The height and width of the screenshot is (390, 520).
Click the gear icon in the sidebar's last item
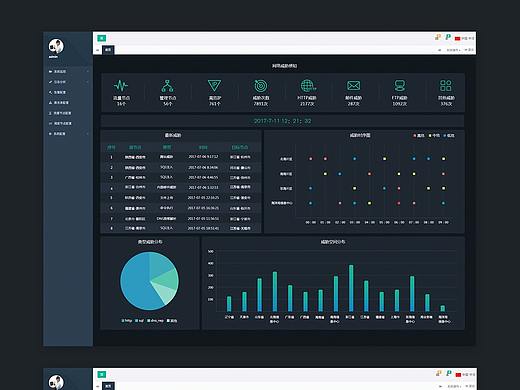coord(51,134)
